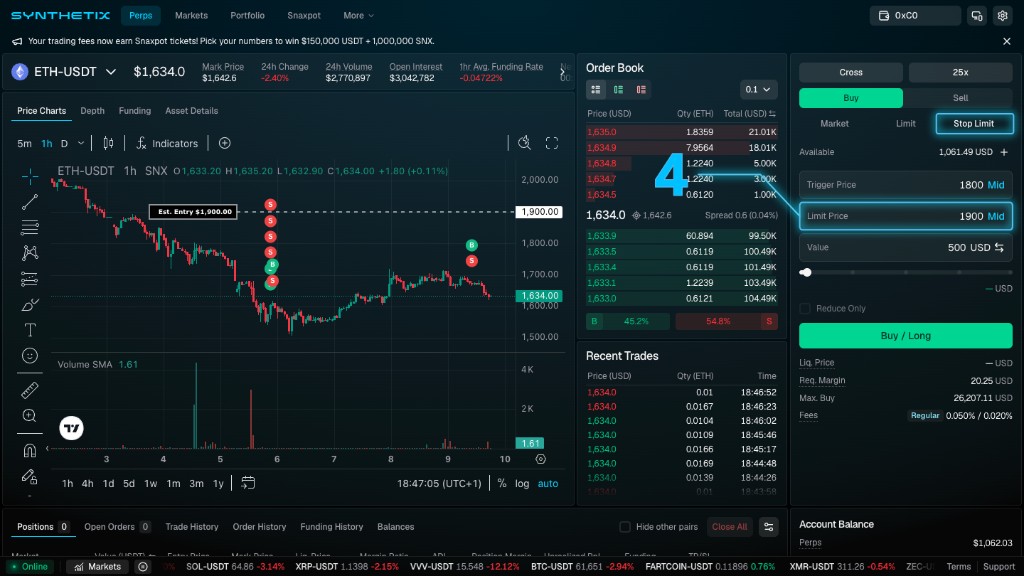This screenshot has width=1024, height=576.
Task: Toggle the log scale on chart
Action: [x=522, y=483]
